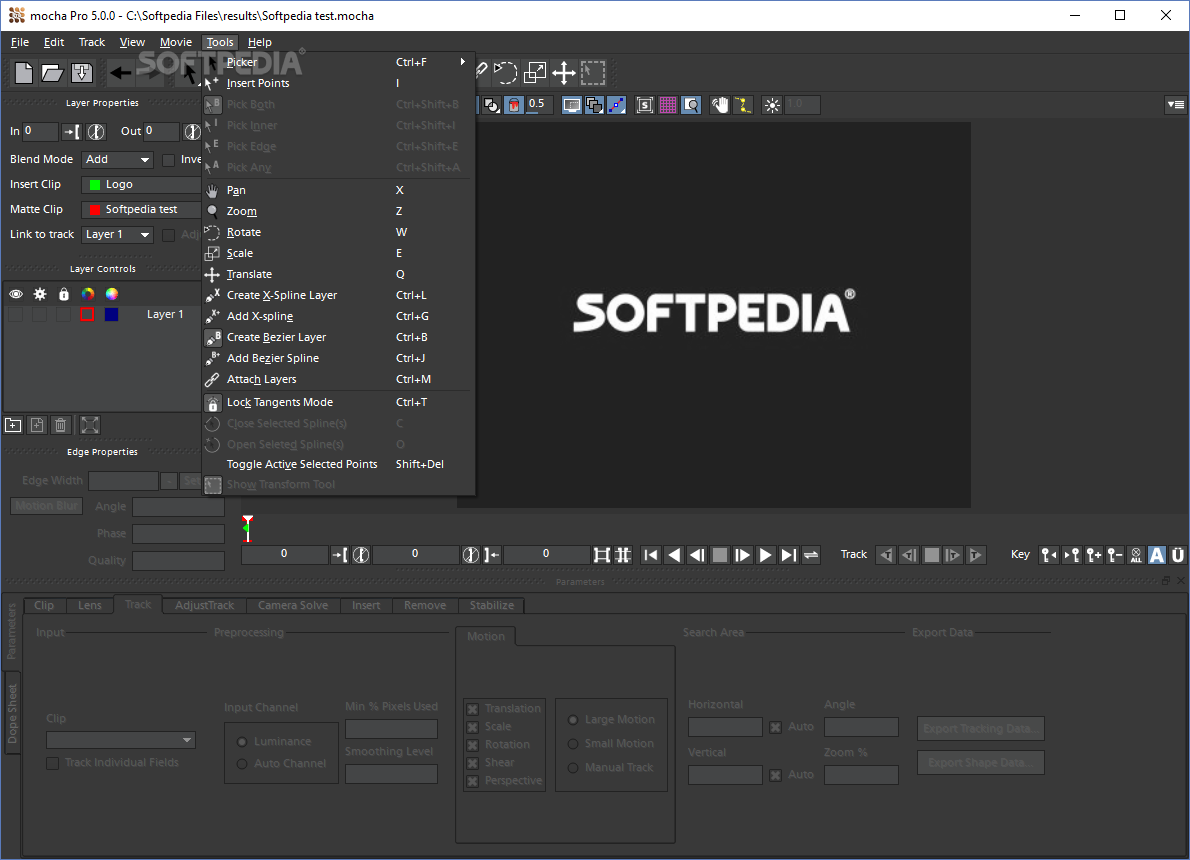1190x860 pixels.
Task: Open the Insert Clip 'Logo' selector
Action: [x=141, y=184]
